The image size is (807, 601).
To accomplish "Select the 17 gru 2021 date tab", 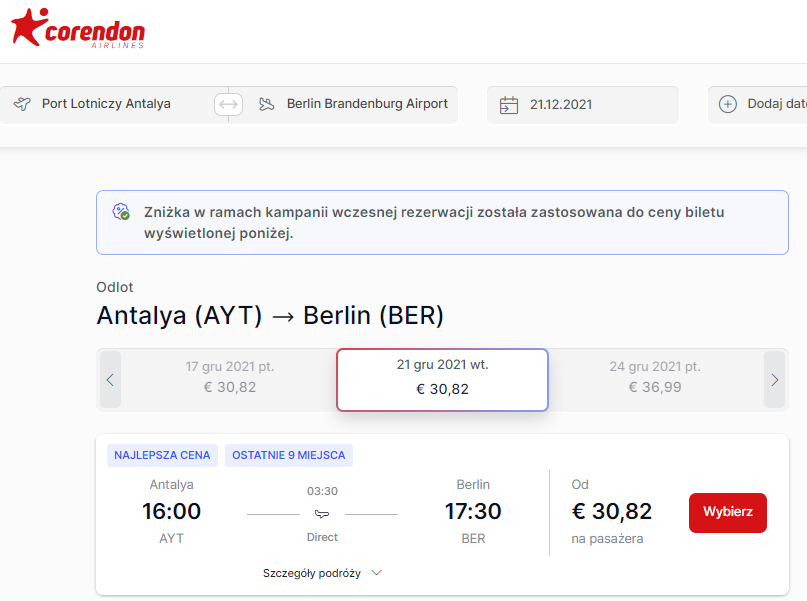I will pyautogui.click(x=230, y=377).
